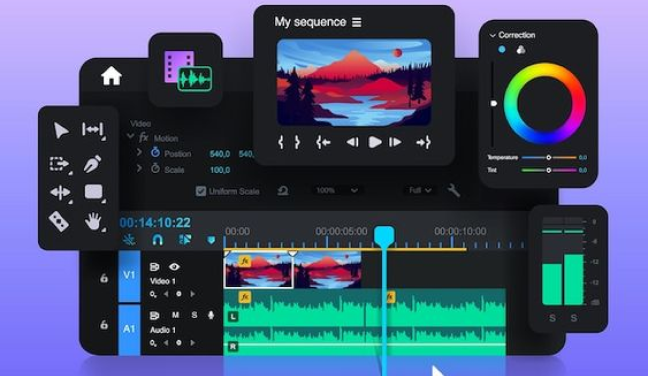
Task: Hide Video 1 track with eye icon
Action: 174,267
